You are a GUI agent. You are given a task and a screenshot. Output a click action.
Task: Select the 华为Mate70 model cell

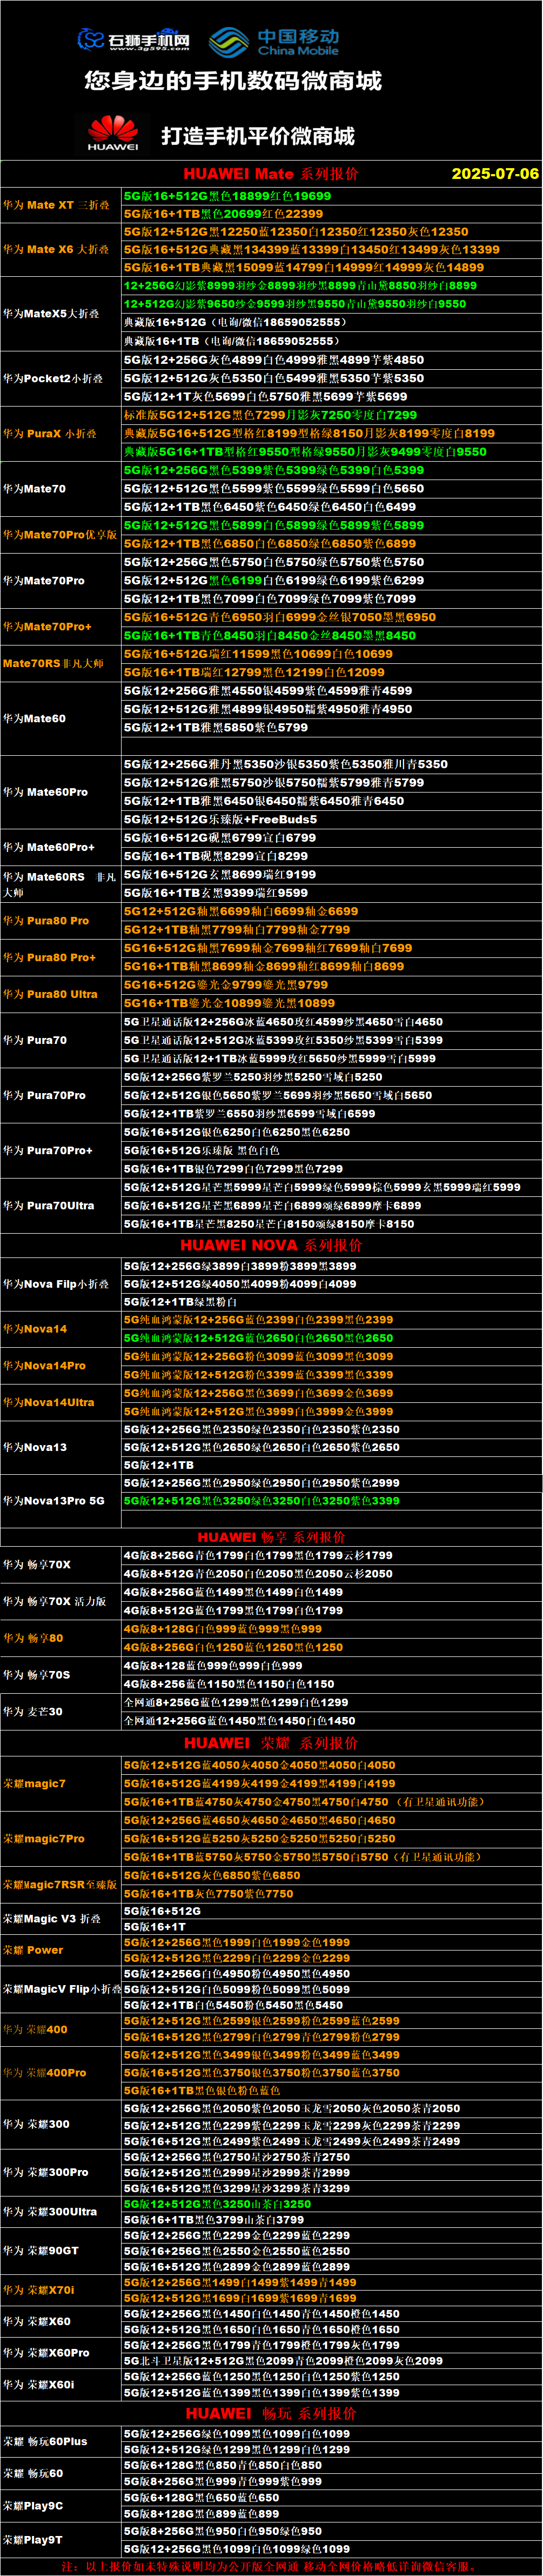[x=61, y=489]
